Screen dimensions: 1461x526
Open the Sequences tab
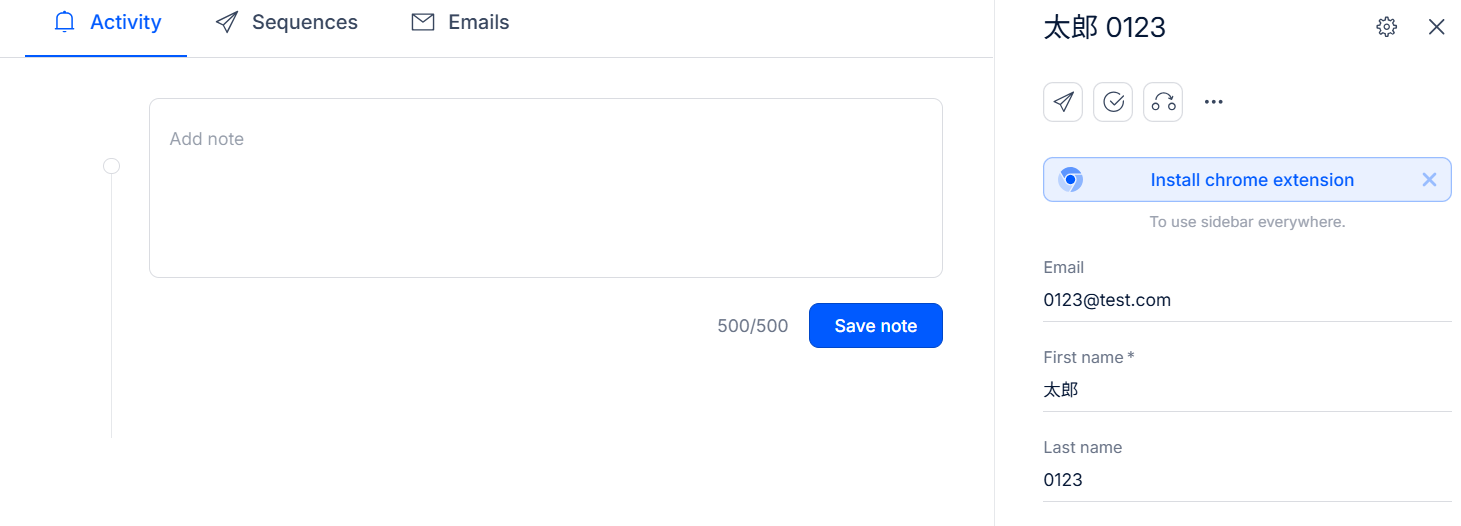(287, 22)
